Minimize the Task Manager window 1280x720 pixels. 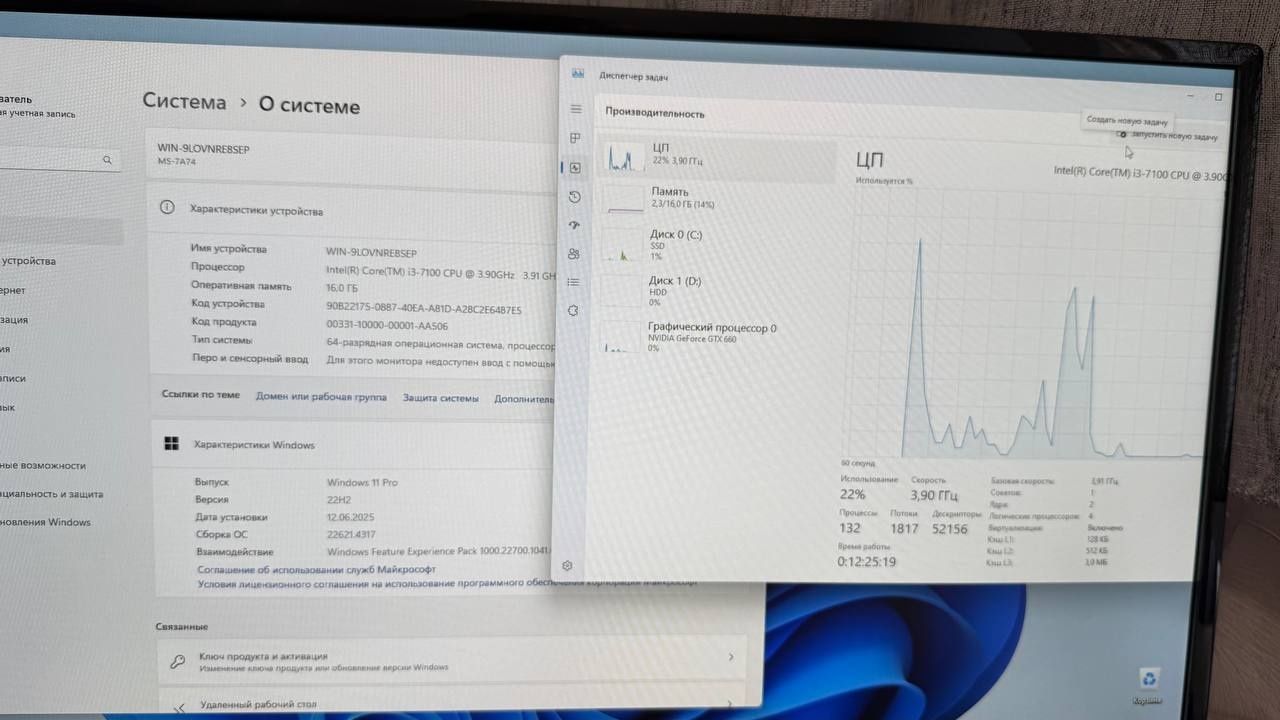1191,95
